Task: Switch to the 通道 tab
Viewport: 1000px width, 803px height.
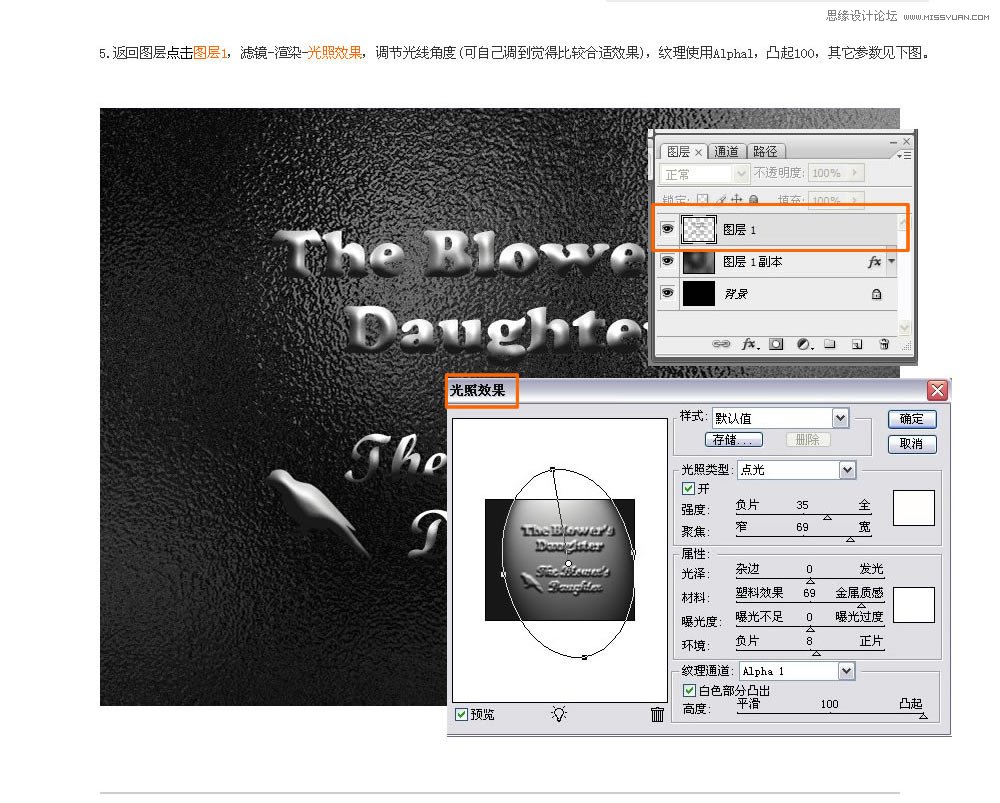Action: [726, 151]
